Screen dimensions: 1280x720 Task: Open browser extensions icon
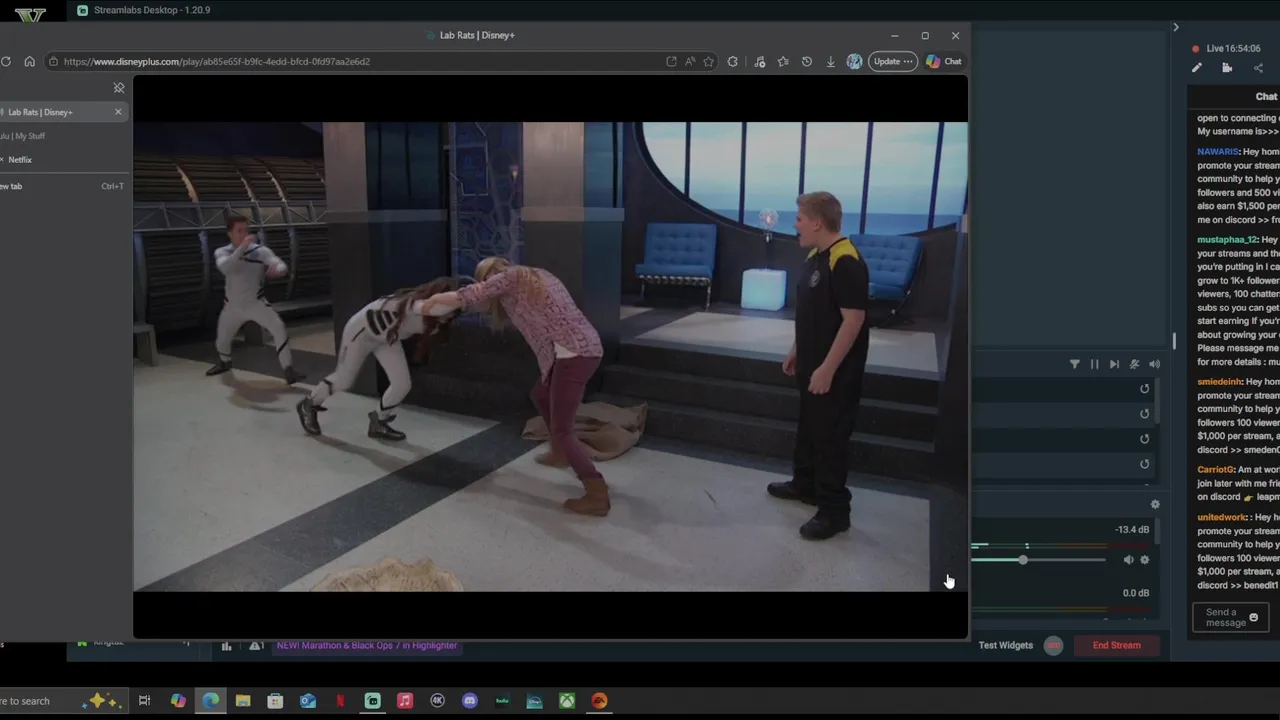point(733,61)
